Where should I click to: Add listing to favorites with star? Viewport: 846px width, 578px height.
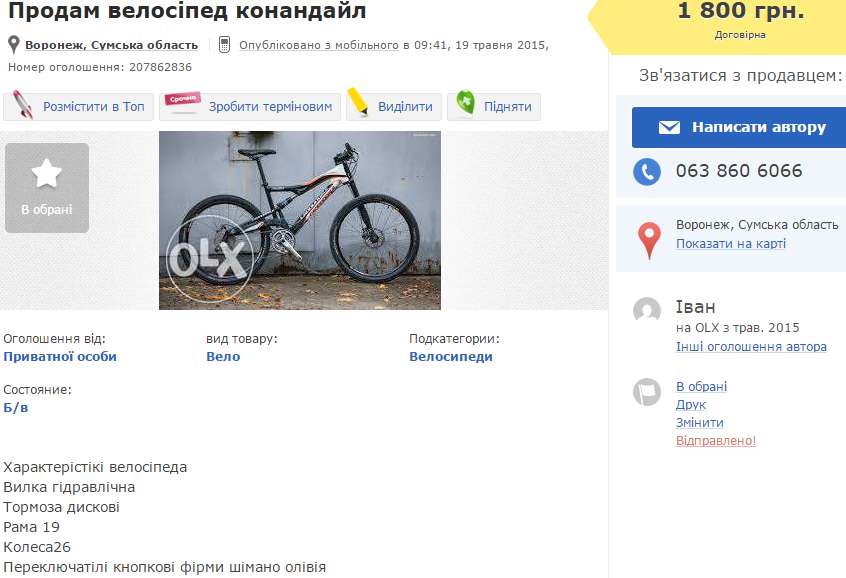pos(46,188)
